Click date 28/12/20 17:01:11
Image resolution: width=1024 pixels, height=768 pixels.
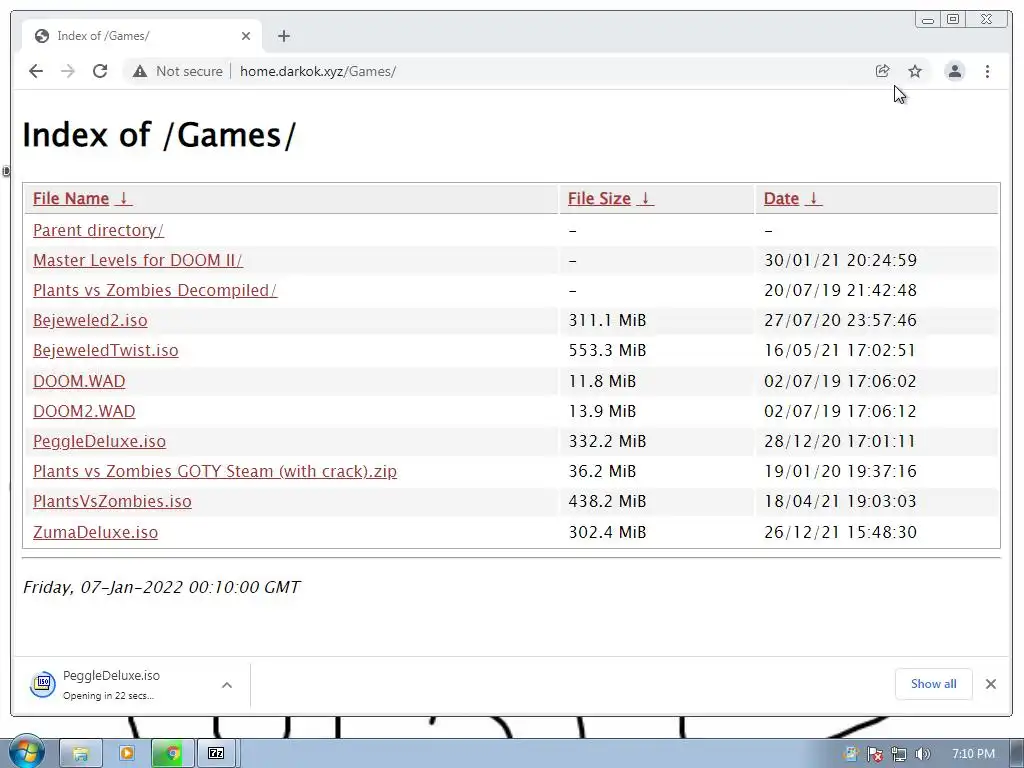[840, 441]
